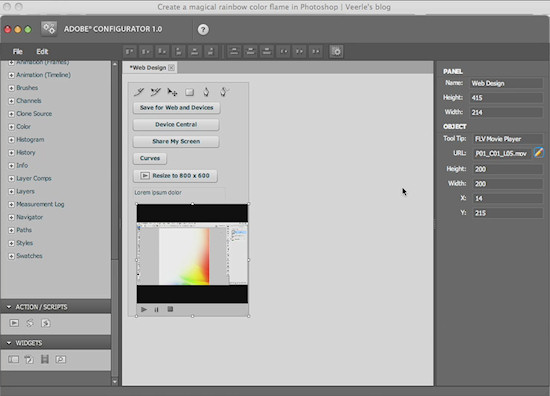Expand the Measurement Log tree item

[11, 204]
